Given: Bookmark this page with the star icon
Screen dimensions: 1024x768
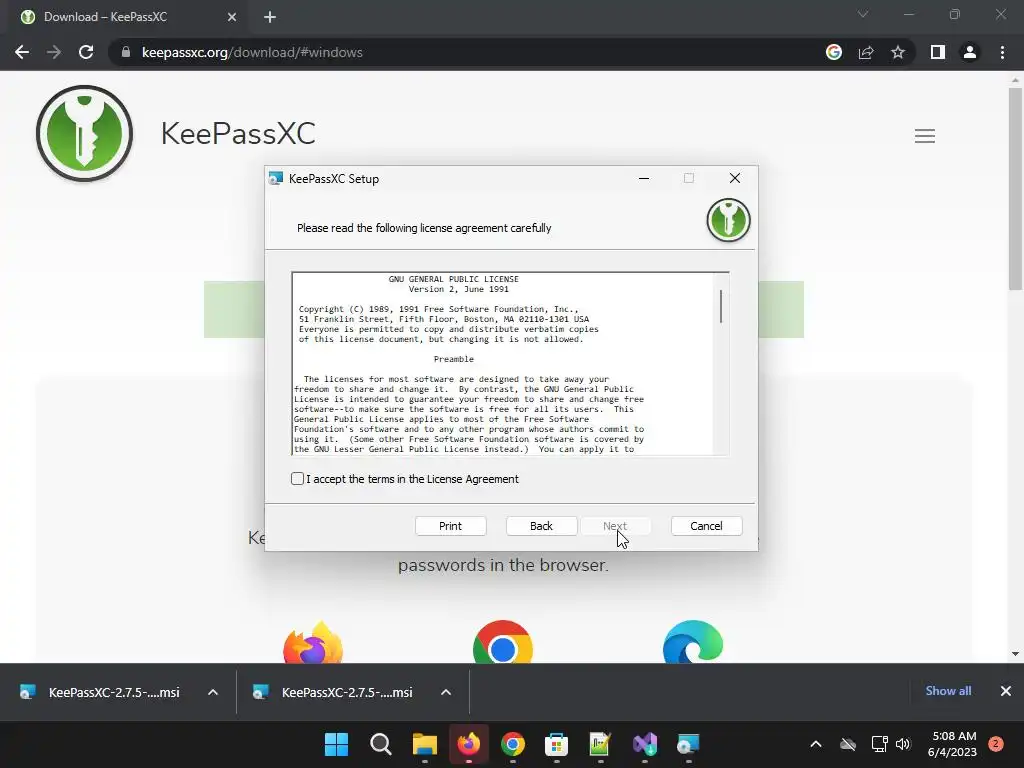Looking at the screenshot, I should coord(898,52).
